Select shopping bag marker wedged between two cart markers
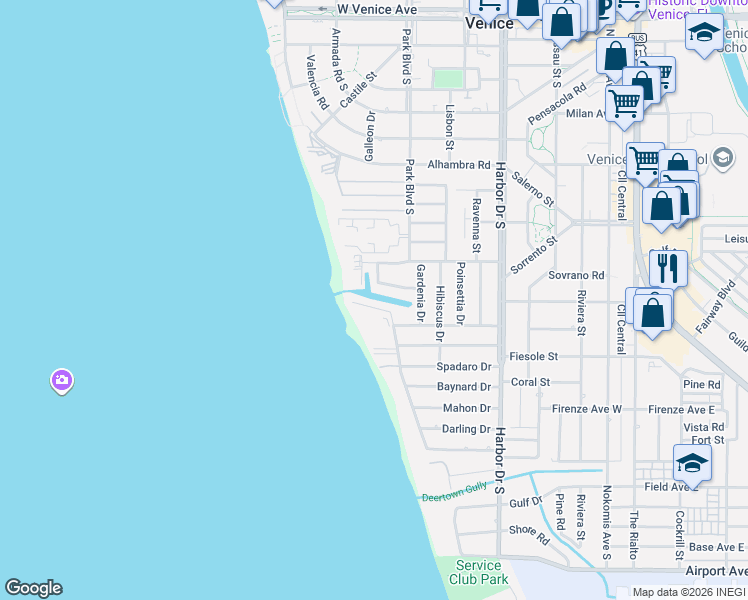The height and width of the screenshot is (600, 748). tap(643, 84)
